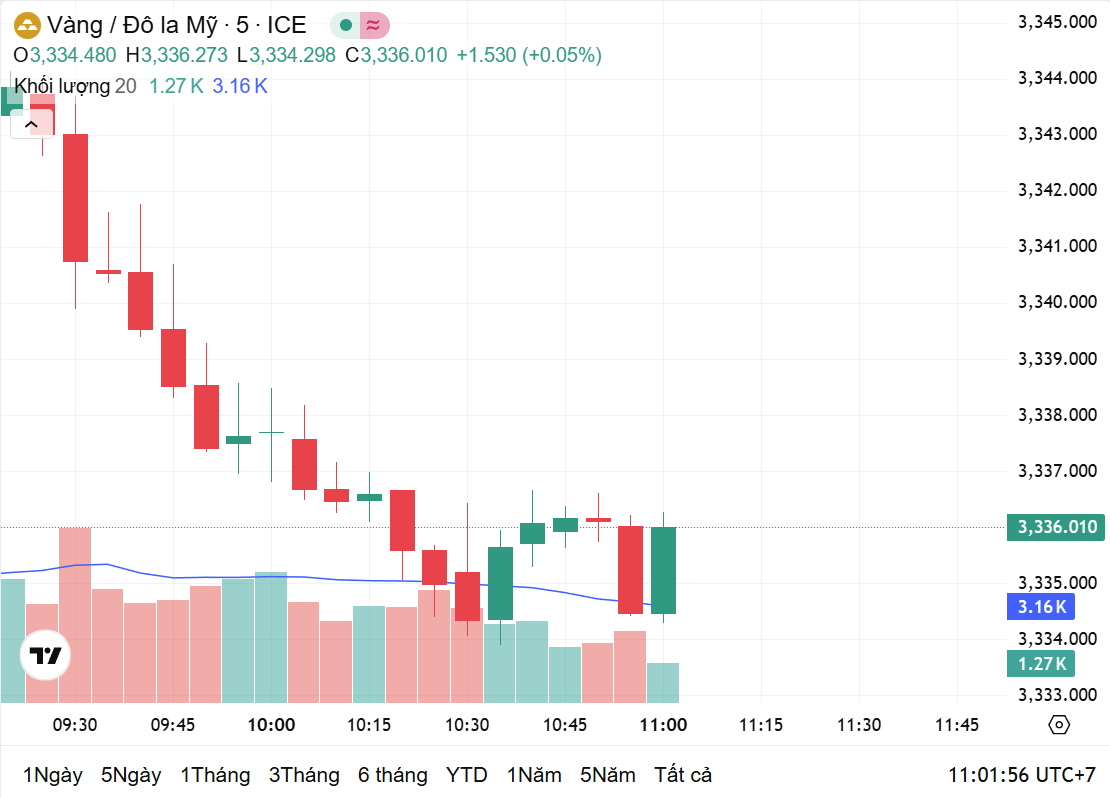Switch to the 3Tháng range

tap(304, 775)
